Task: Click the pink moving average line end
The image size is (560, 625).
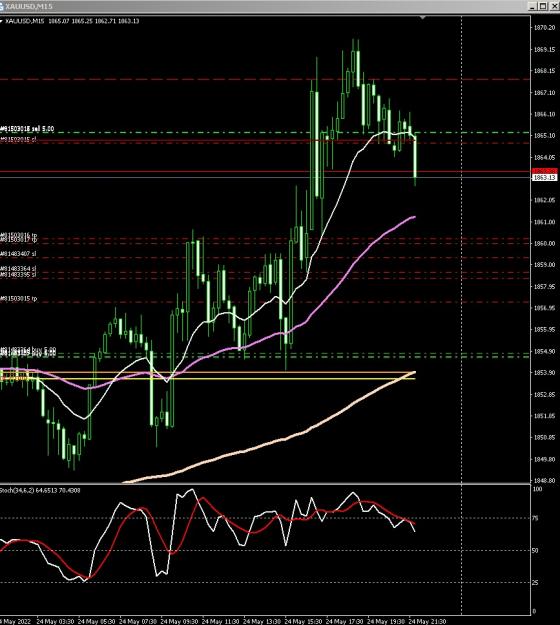Action: [414, 217]
